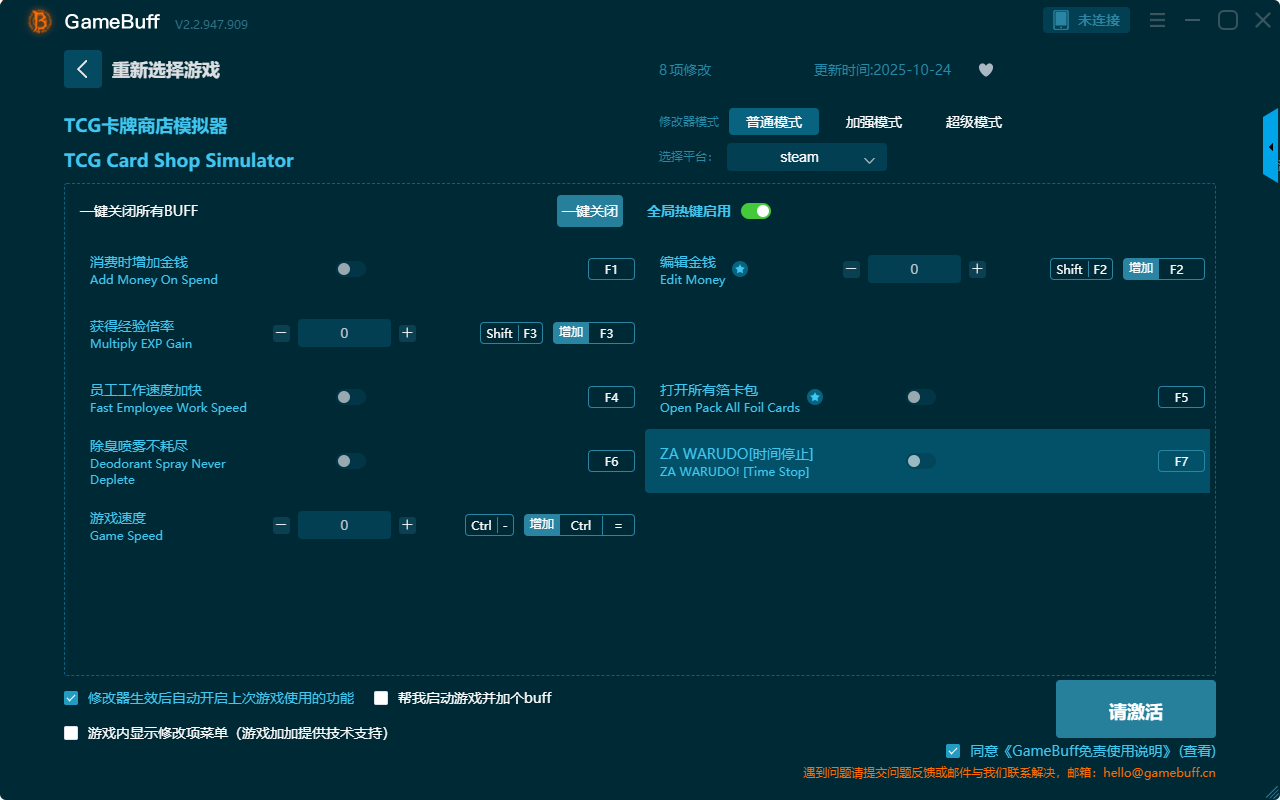The width and height of the screenshot is (1280, 800).
Task: Click the heart favorite icon
Action: pos(986,70)
